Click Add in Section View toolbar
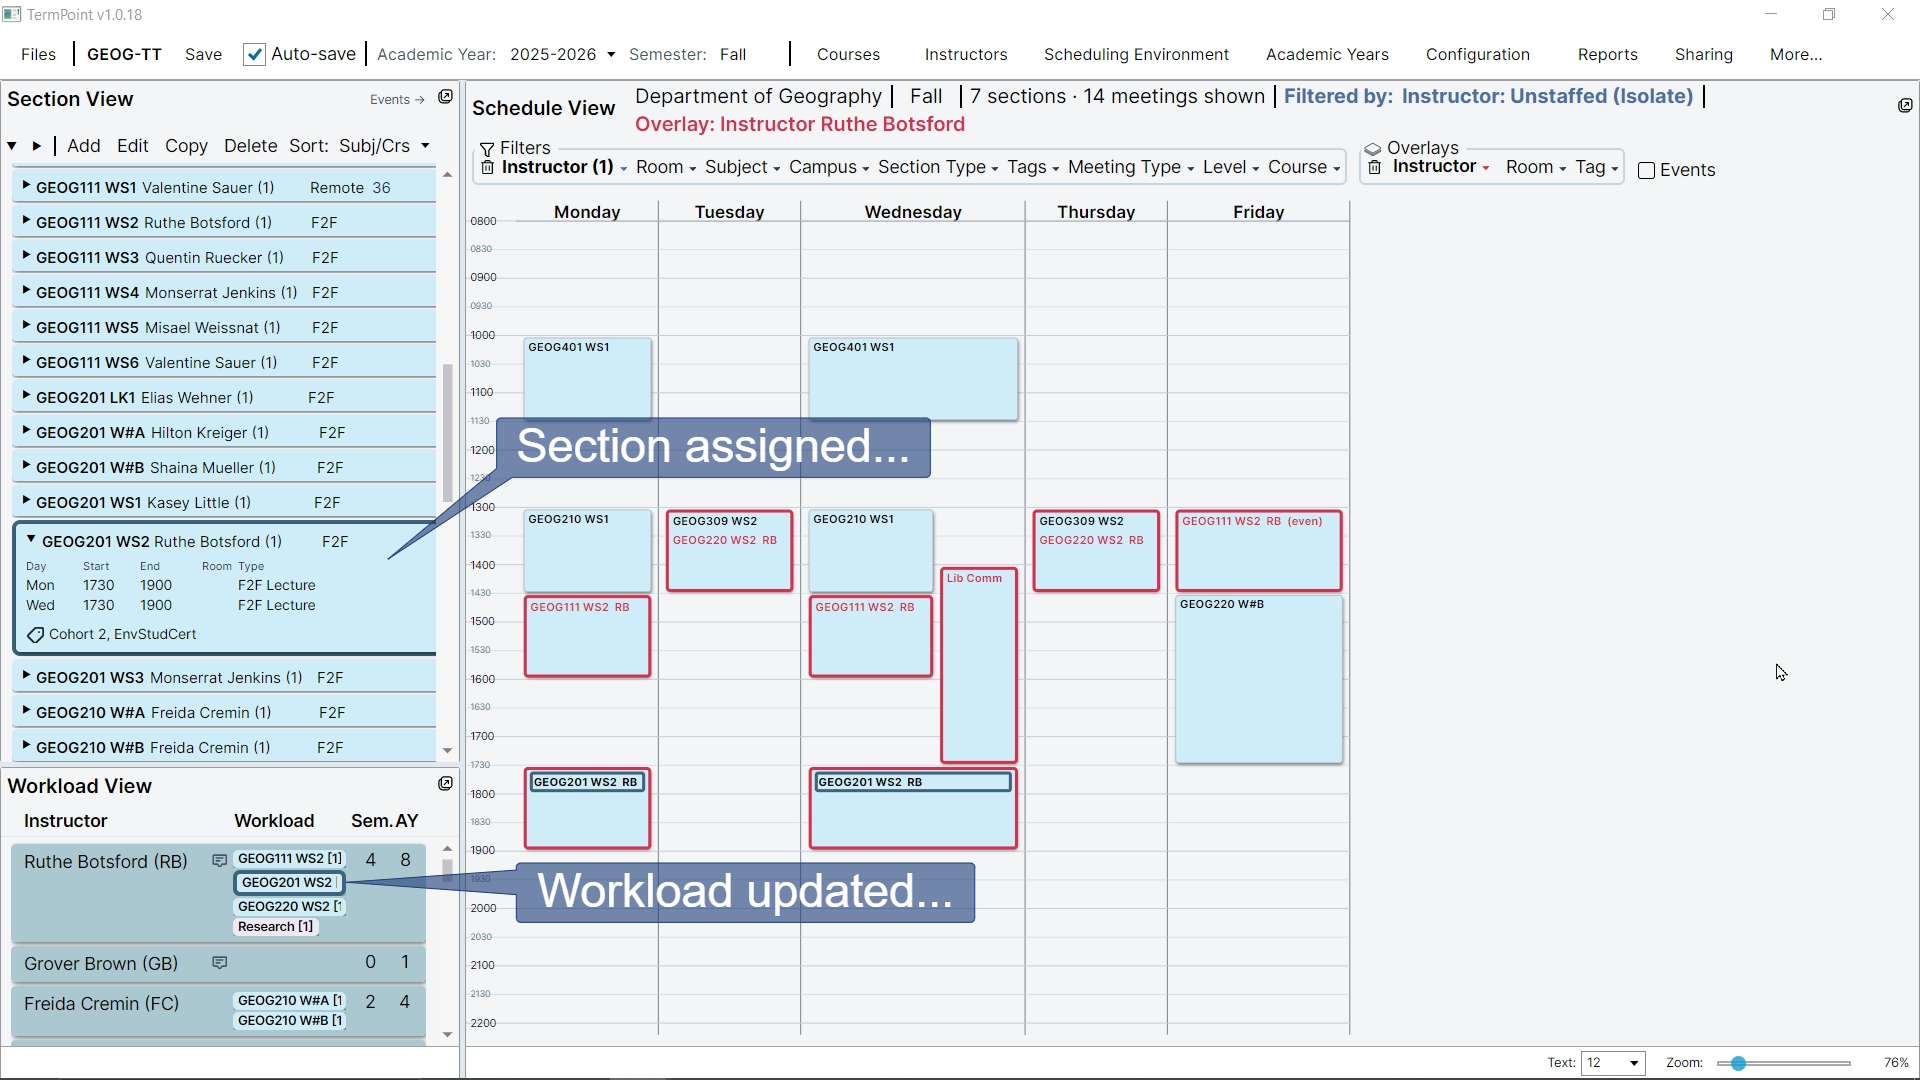Image resolution: width=1920 pixels, height=1080 pixels. (84, 146)
